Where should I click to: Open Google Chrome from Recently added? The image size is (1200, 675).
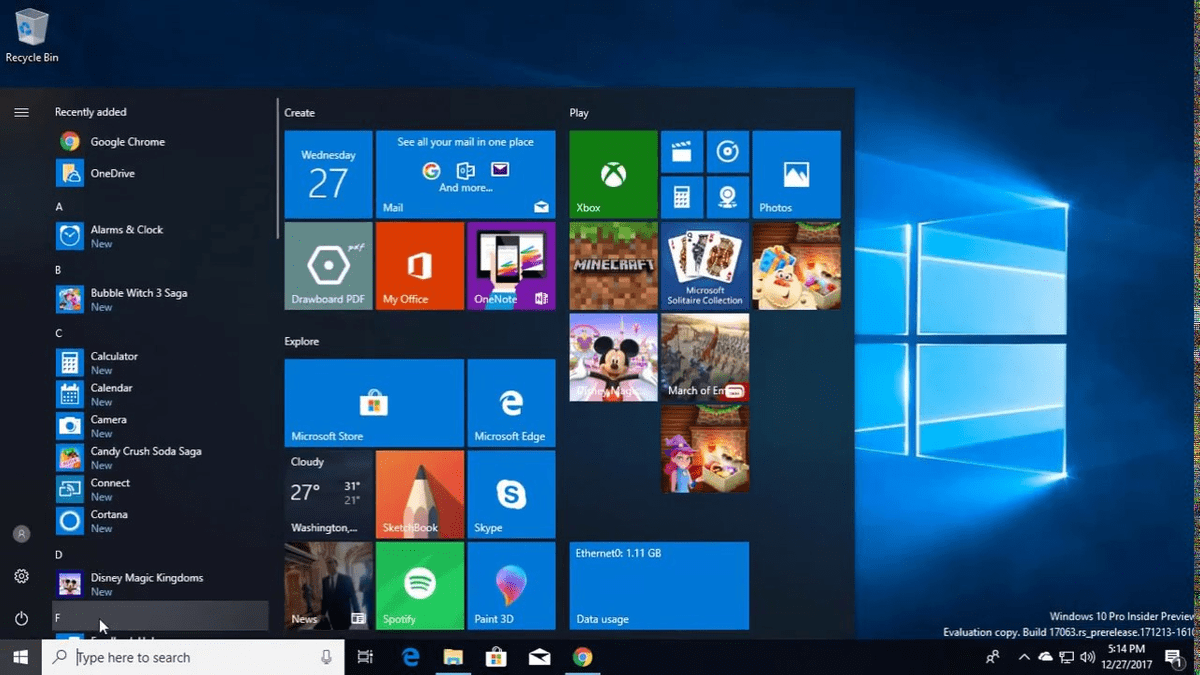(x=127, y=142)
